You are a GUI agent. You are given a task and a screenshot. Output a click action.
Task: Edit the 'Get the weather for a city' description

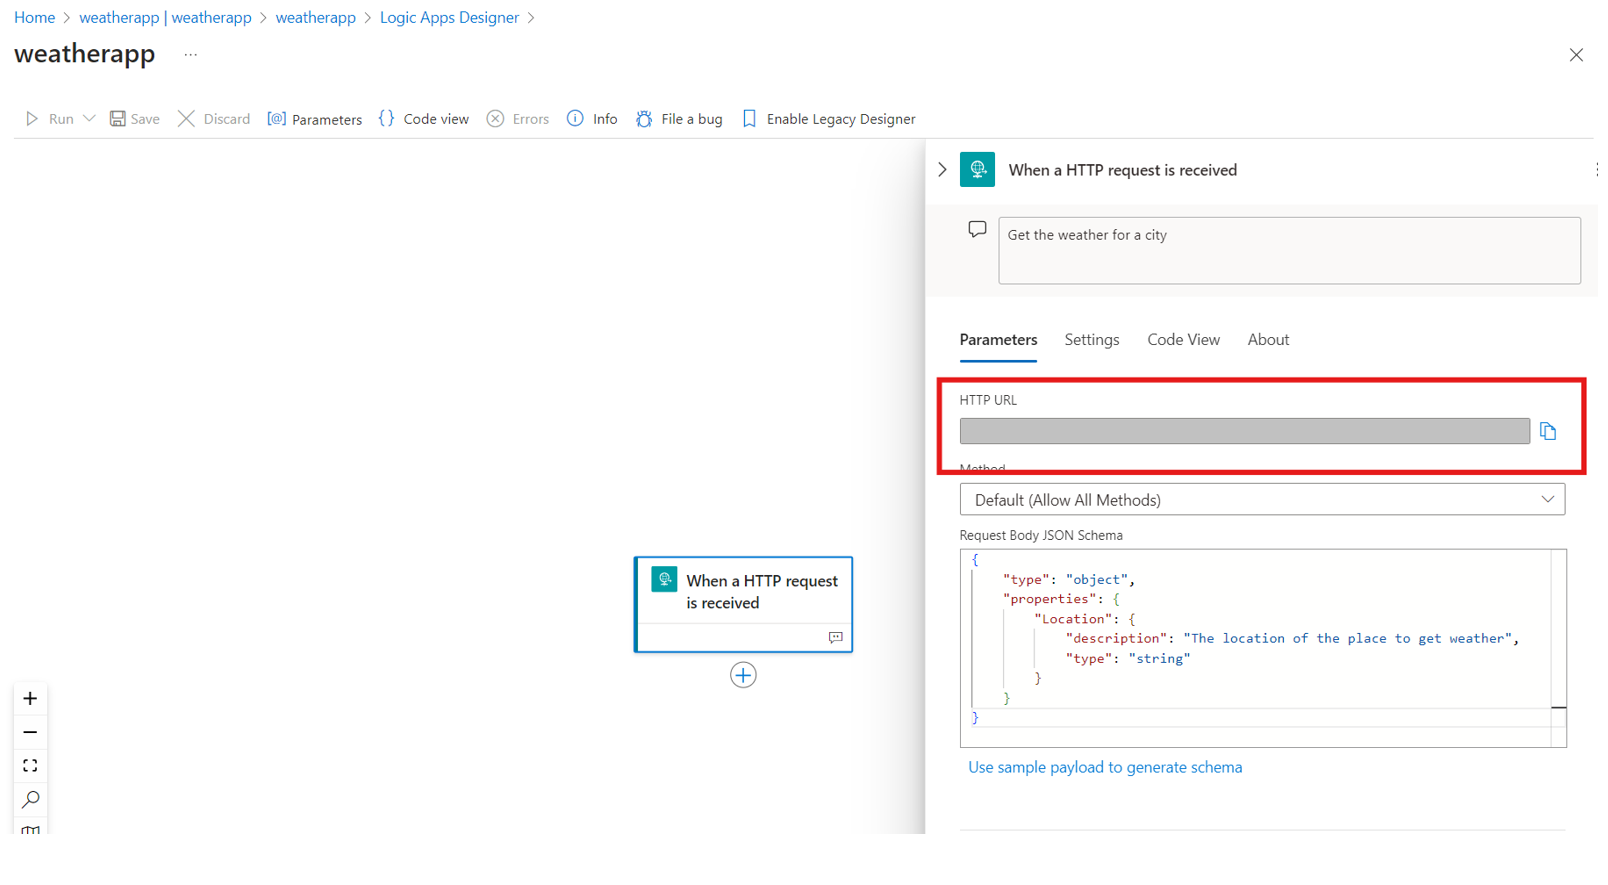click(x=1289, y=250)
